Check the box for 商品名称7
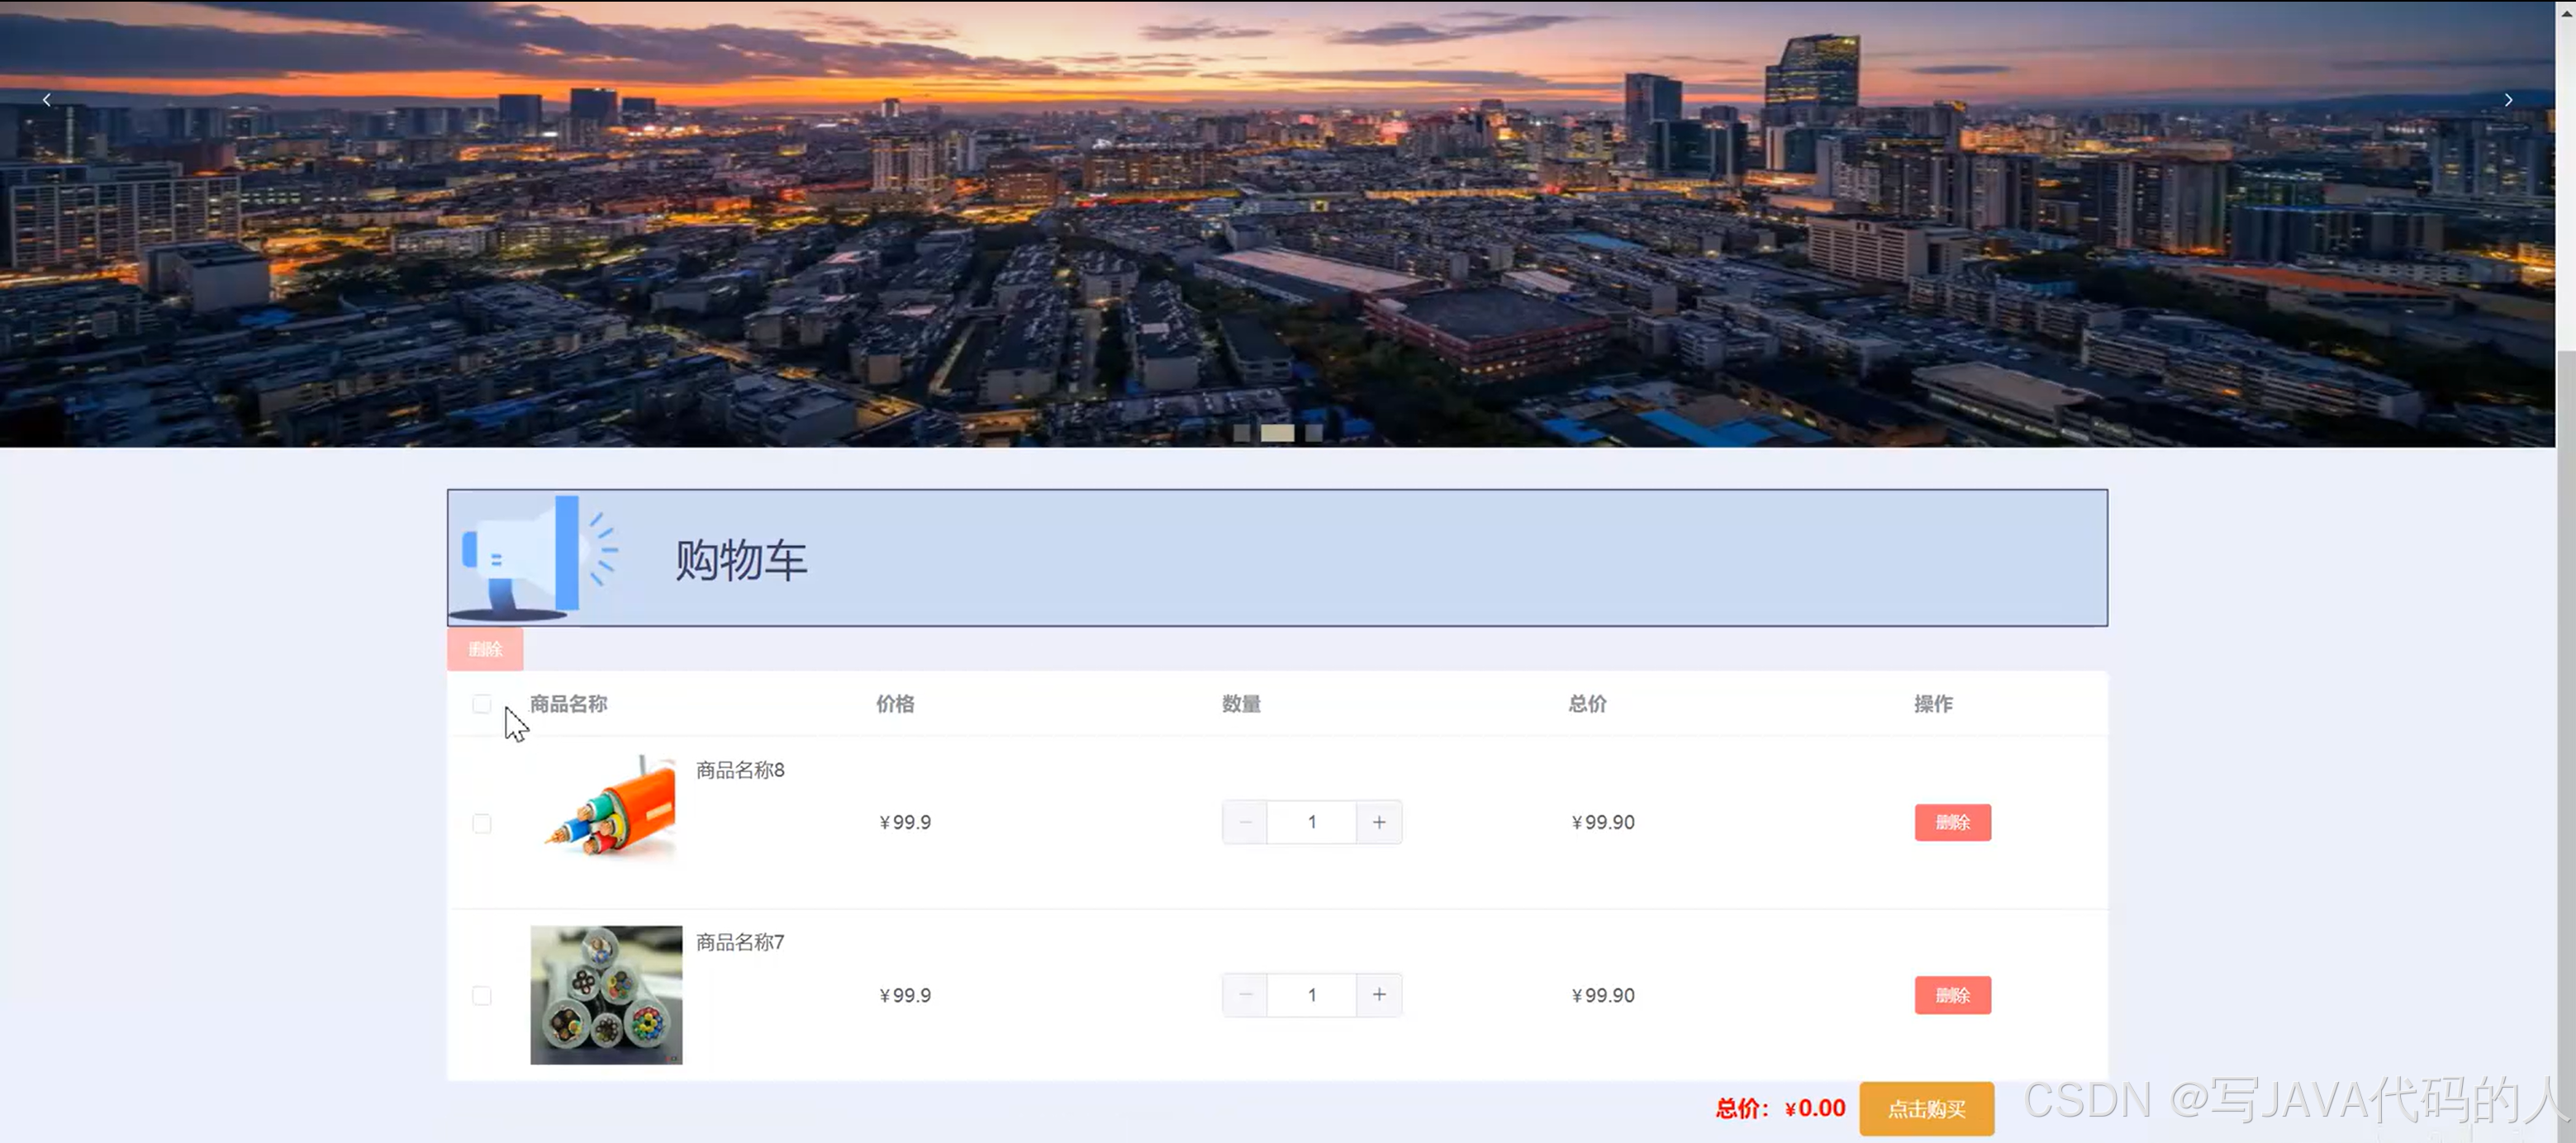The image size is (2576, 1143). [x=482, y=995]
